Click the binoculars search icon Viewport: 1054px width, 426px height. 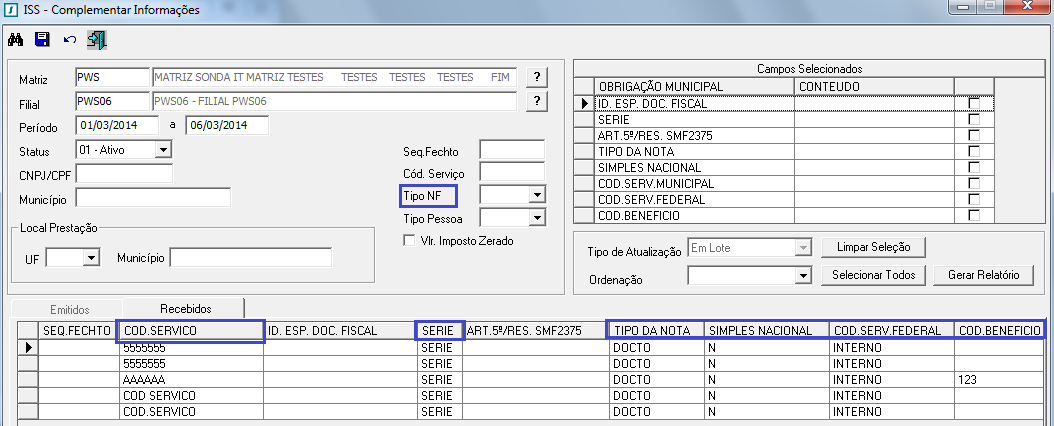15,40
